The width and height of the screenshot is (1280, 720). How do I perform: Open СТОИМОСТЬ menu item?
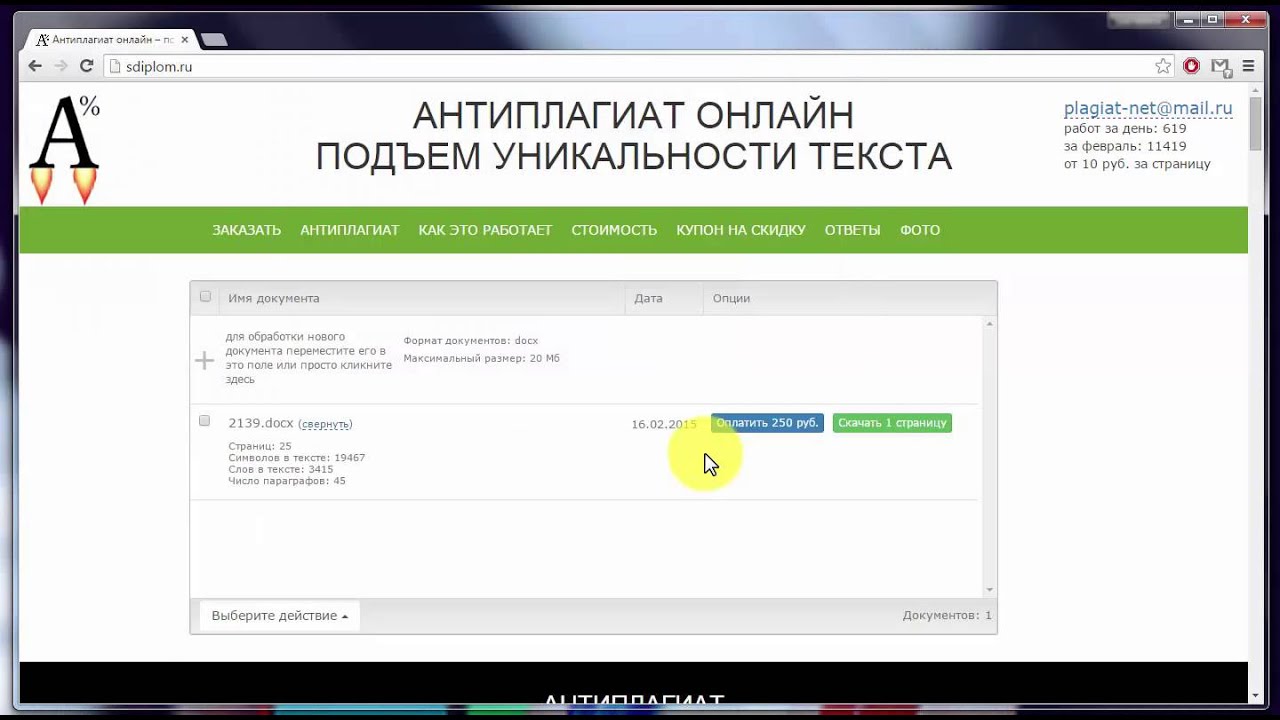[x=614, y=230]
